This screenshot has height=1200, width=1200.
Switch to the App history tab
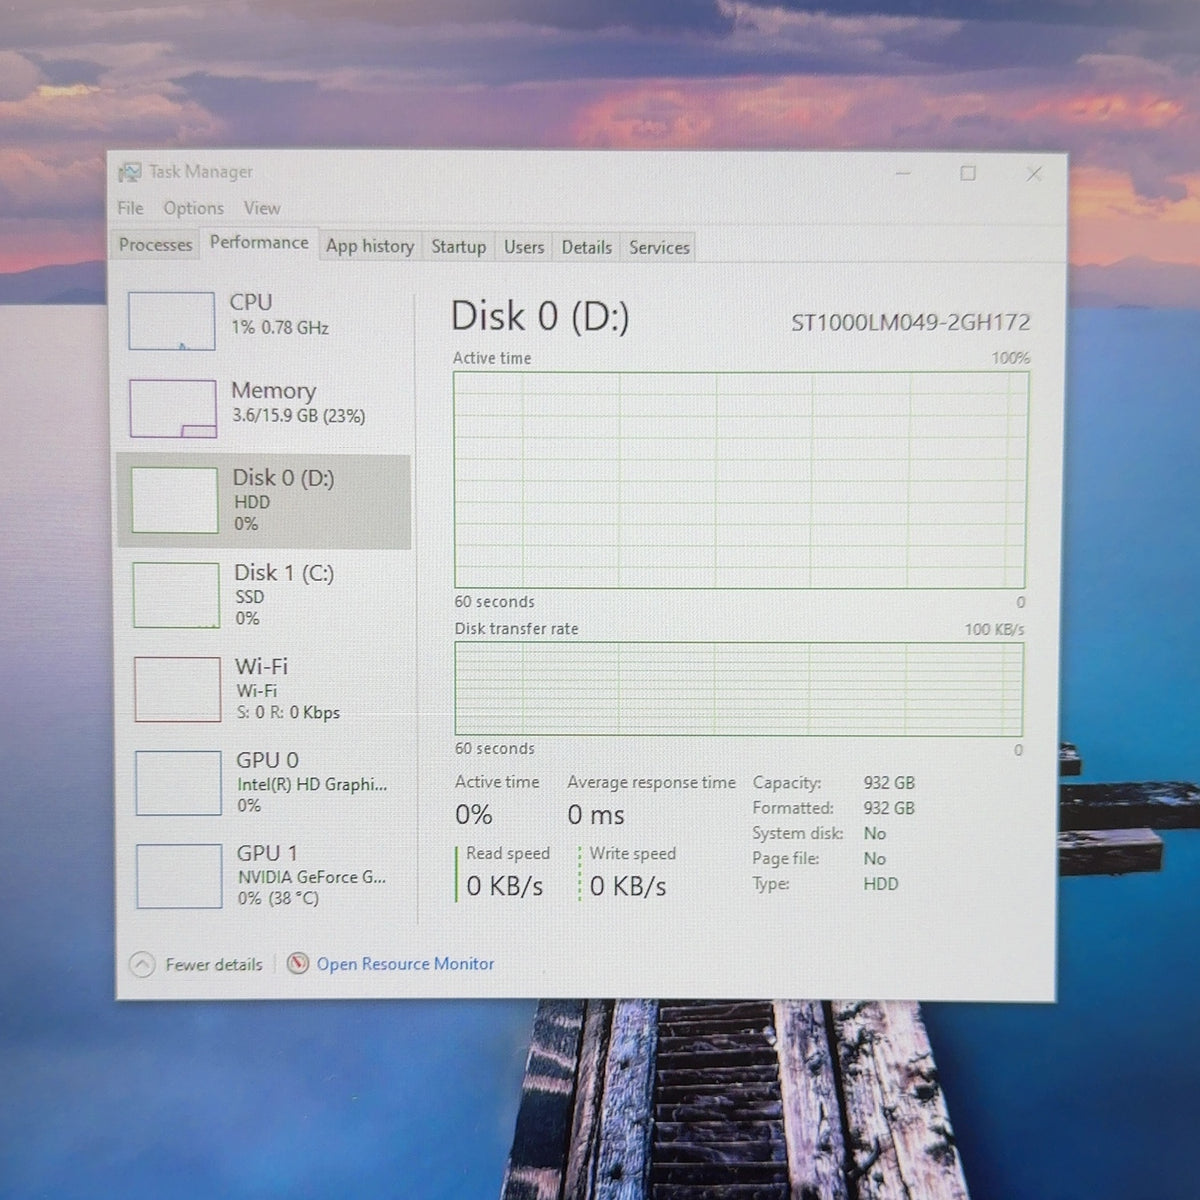[370, 246]
